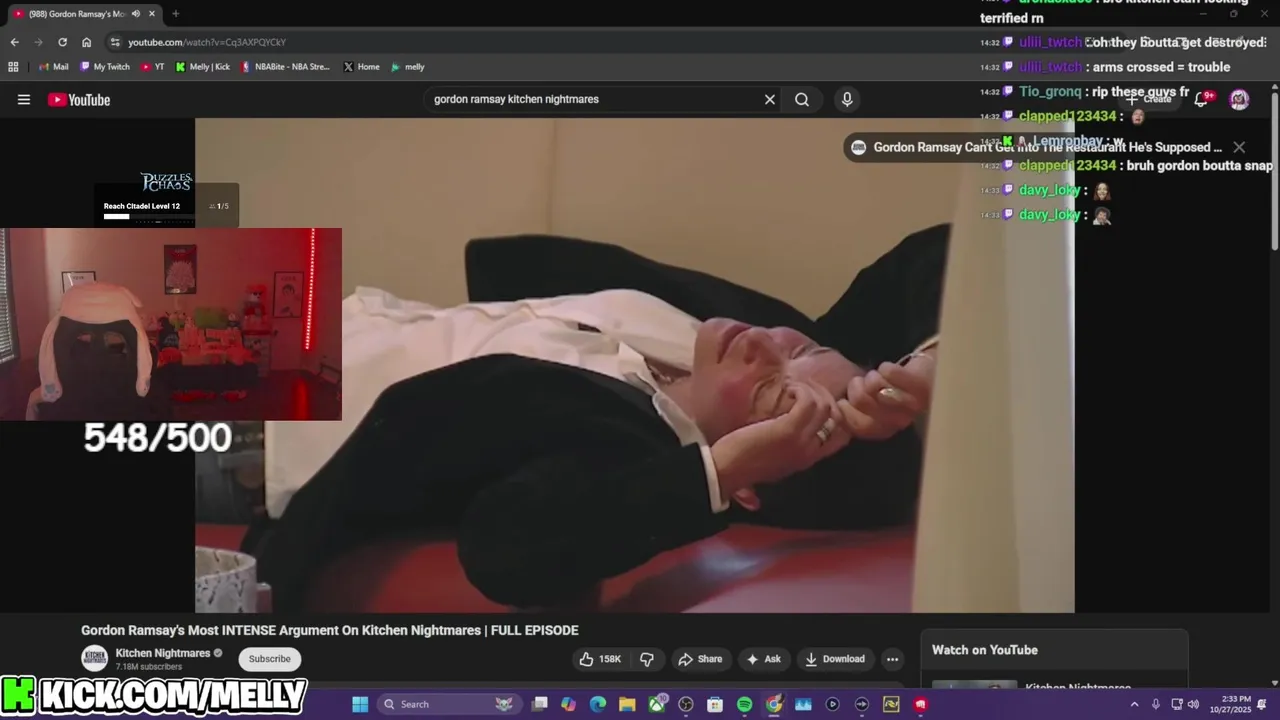
Task: Open the Windows Start menu
Action: (x=360, y=704)
